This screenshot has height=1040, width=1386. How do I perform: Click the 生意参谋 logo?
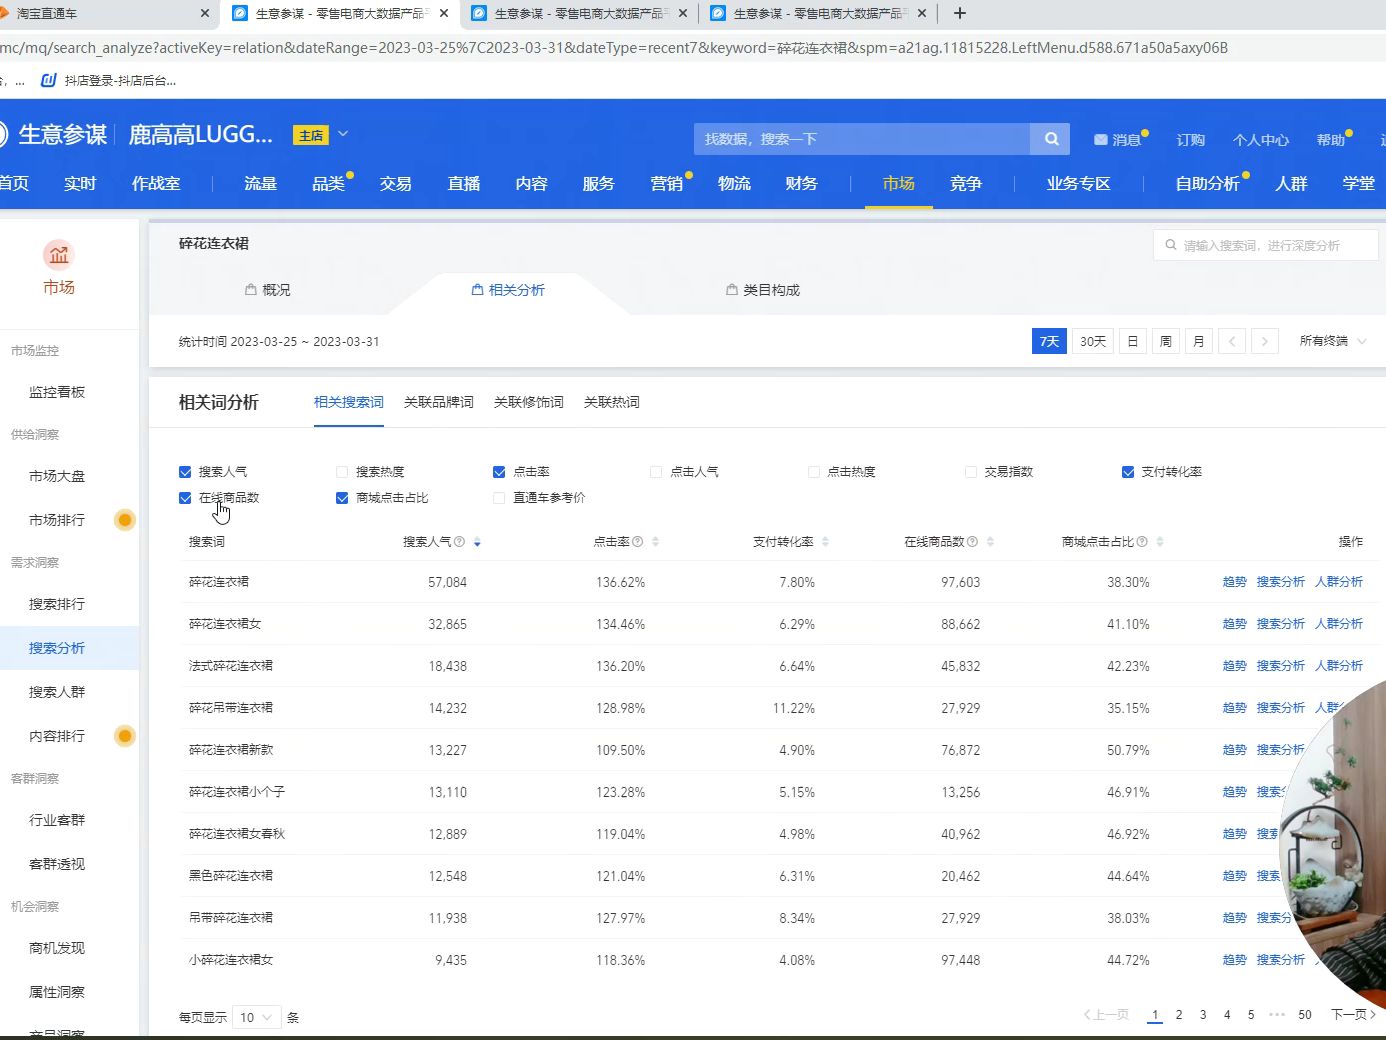point(55,134)
